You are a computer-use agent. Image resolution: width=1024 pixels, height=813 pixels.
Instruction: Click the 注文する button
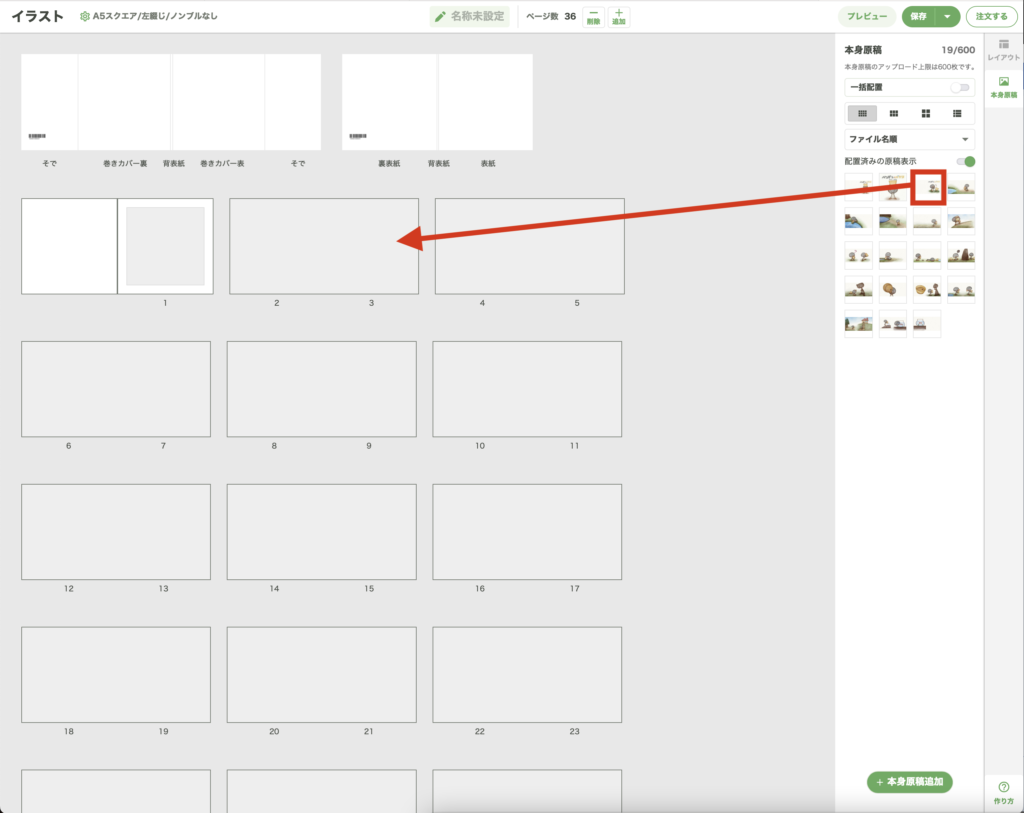(x=991, y=17)
